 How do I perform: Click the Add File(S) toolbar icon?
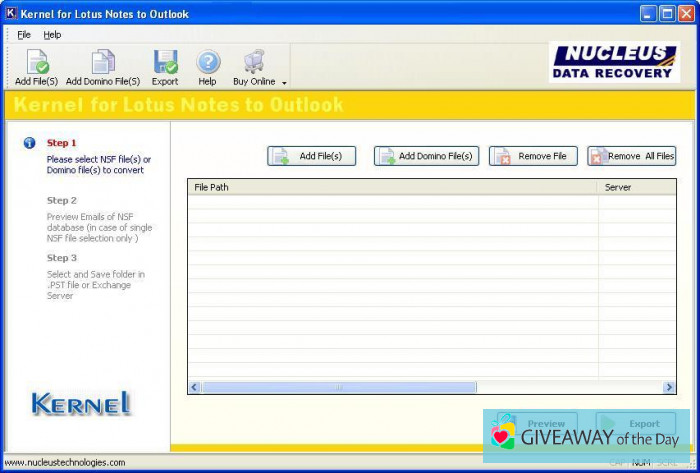36,62
